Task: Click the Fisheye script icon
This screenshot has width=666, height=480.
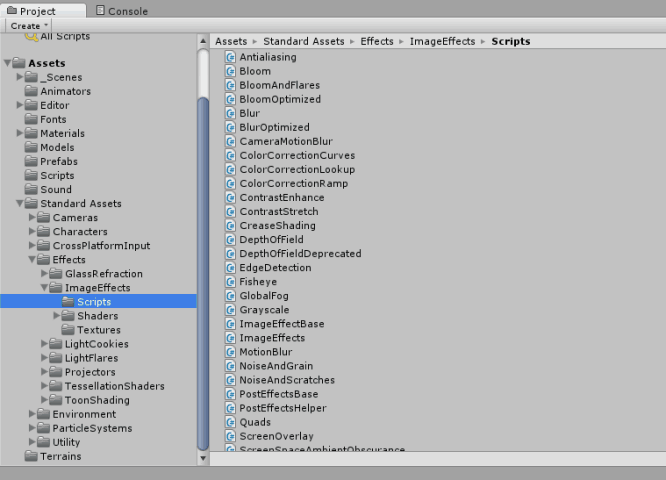Action: click(x=231, y=282)
